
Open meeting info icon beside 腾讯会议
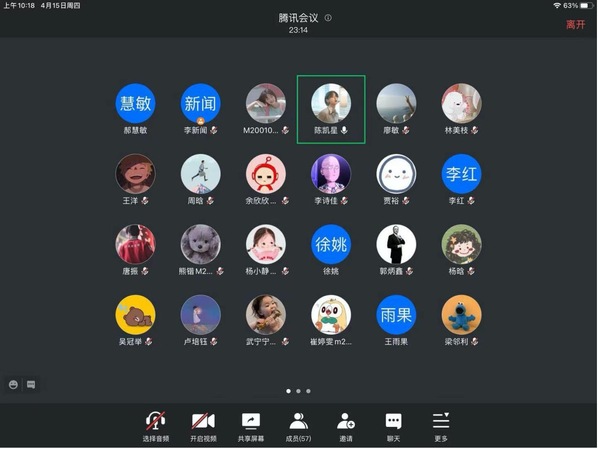(328, 18)
